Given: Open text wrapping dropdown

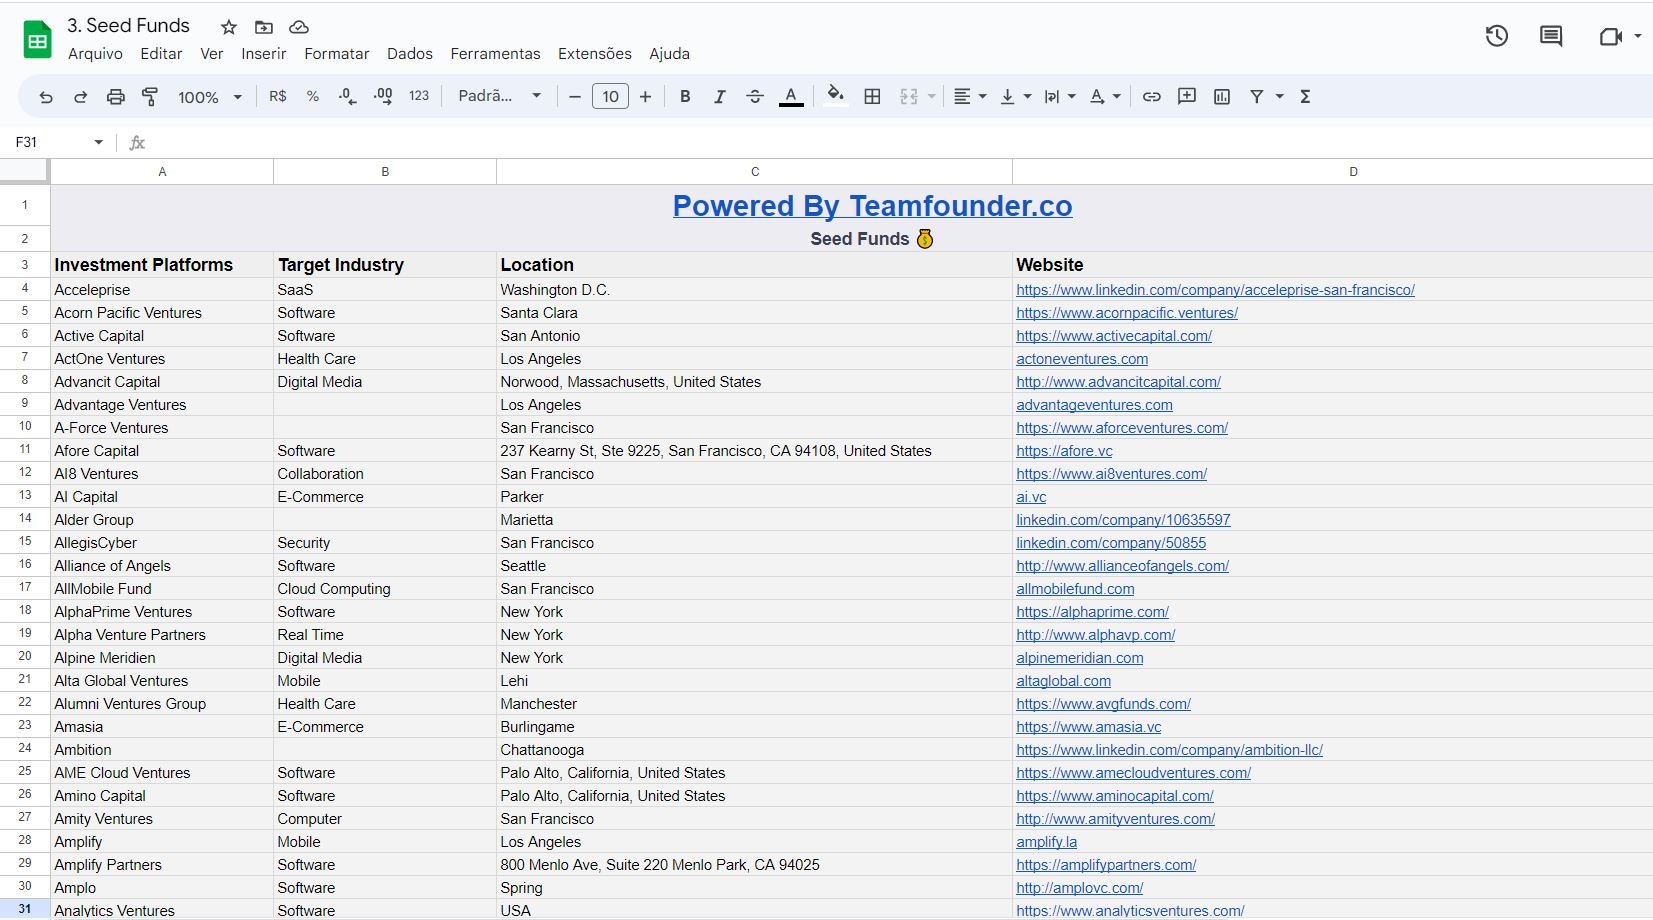Looking at the screenshot, I should click(x=1059, y=97).
